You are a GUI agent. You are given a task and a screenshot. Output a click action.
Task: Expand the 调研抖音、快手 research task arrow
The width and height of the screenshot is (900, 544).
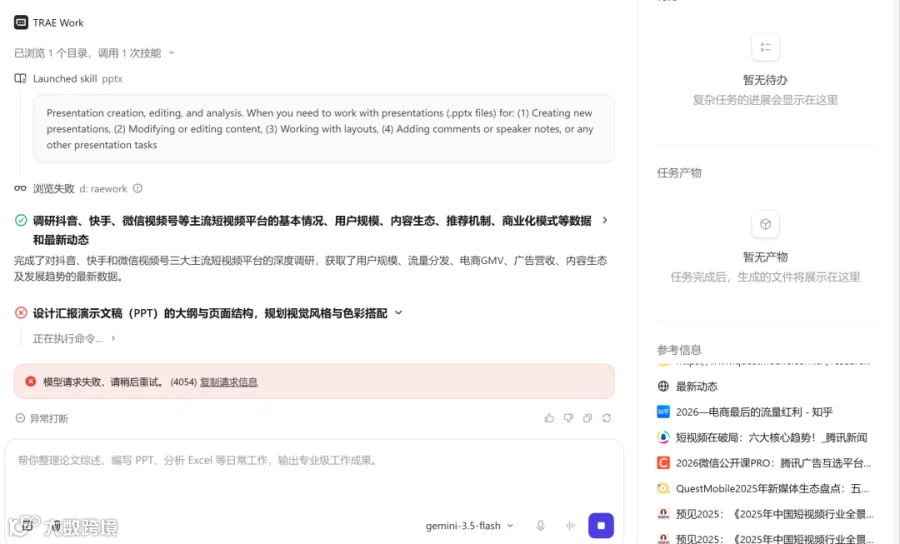605,220
